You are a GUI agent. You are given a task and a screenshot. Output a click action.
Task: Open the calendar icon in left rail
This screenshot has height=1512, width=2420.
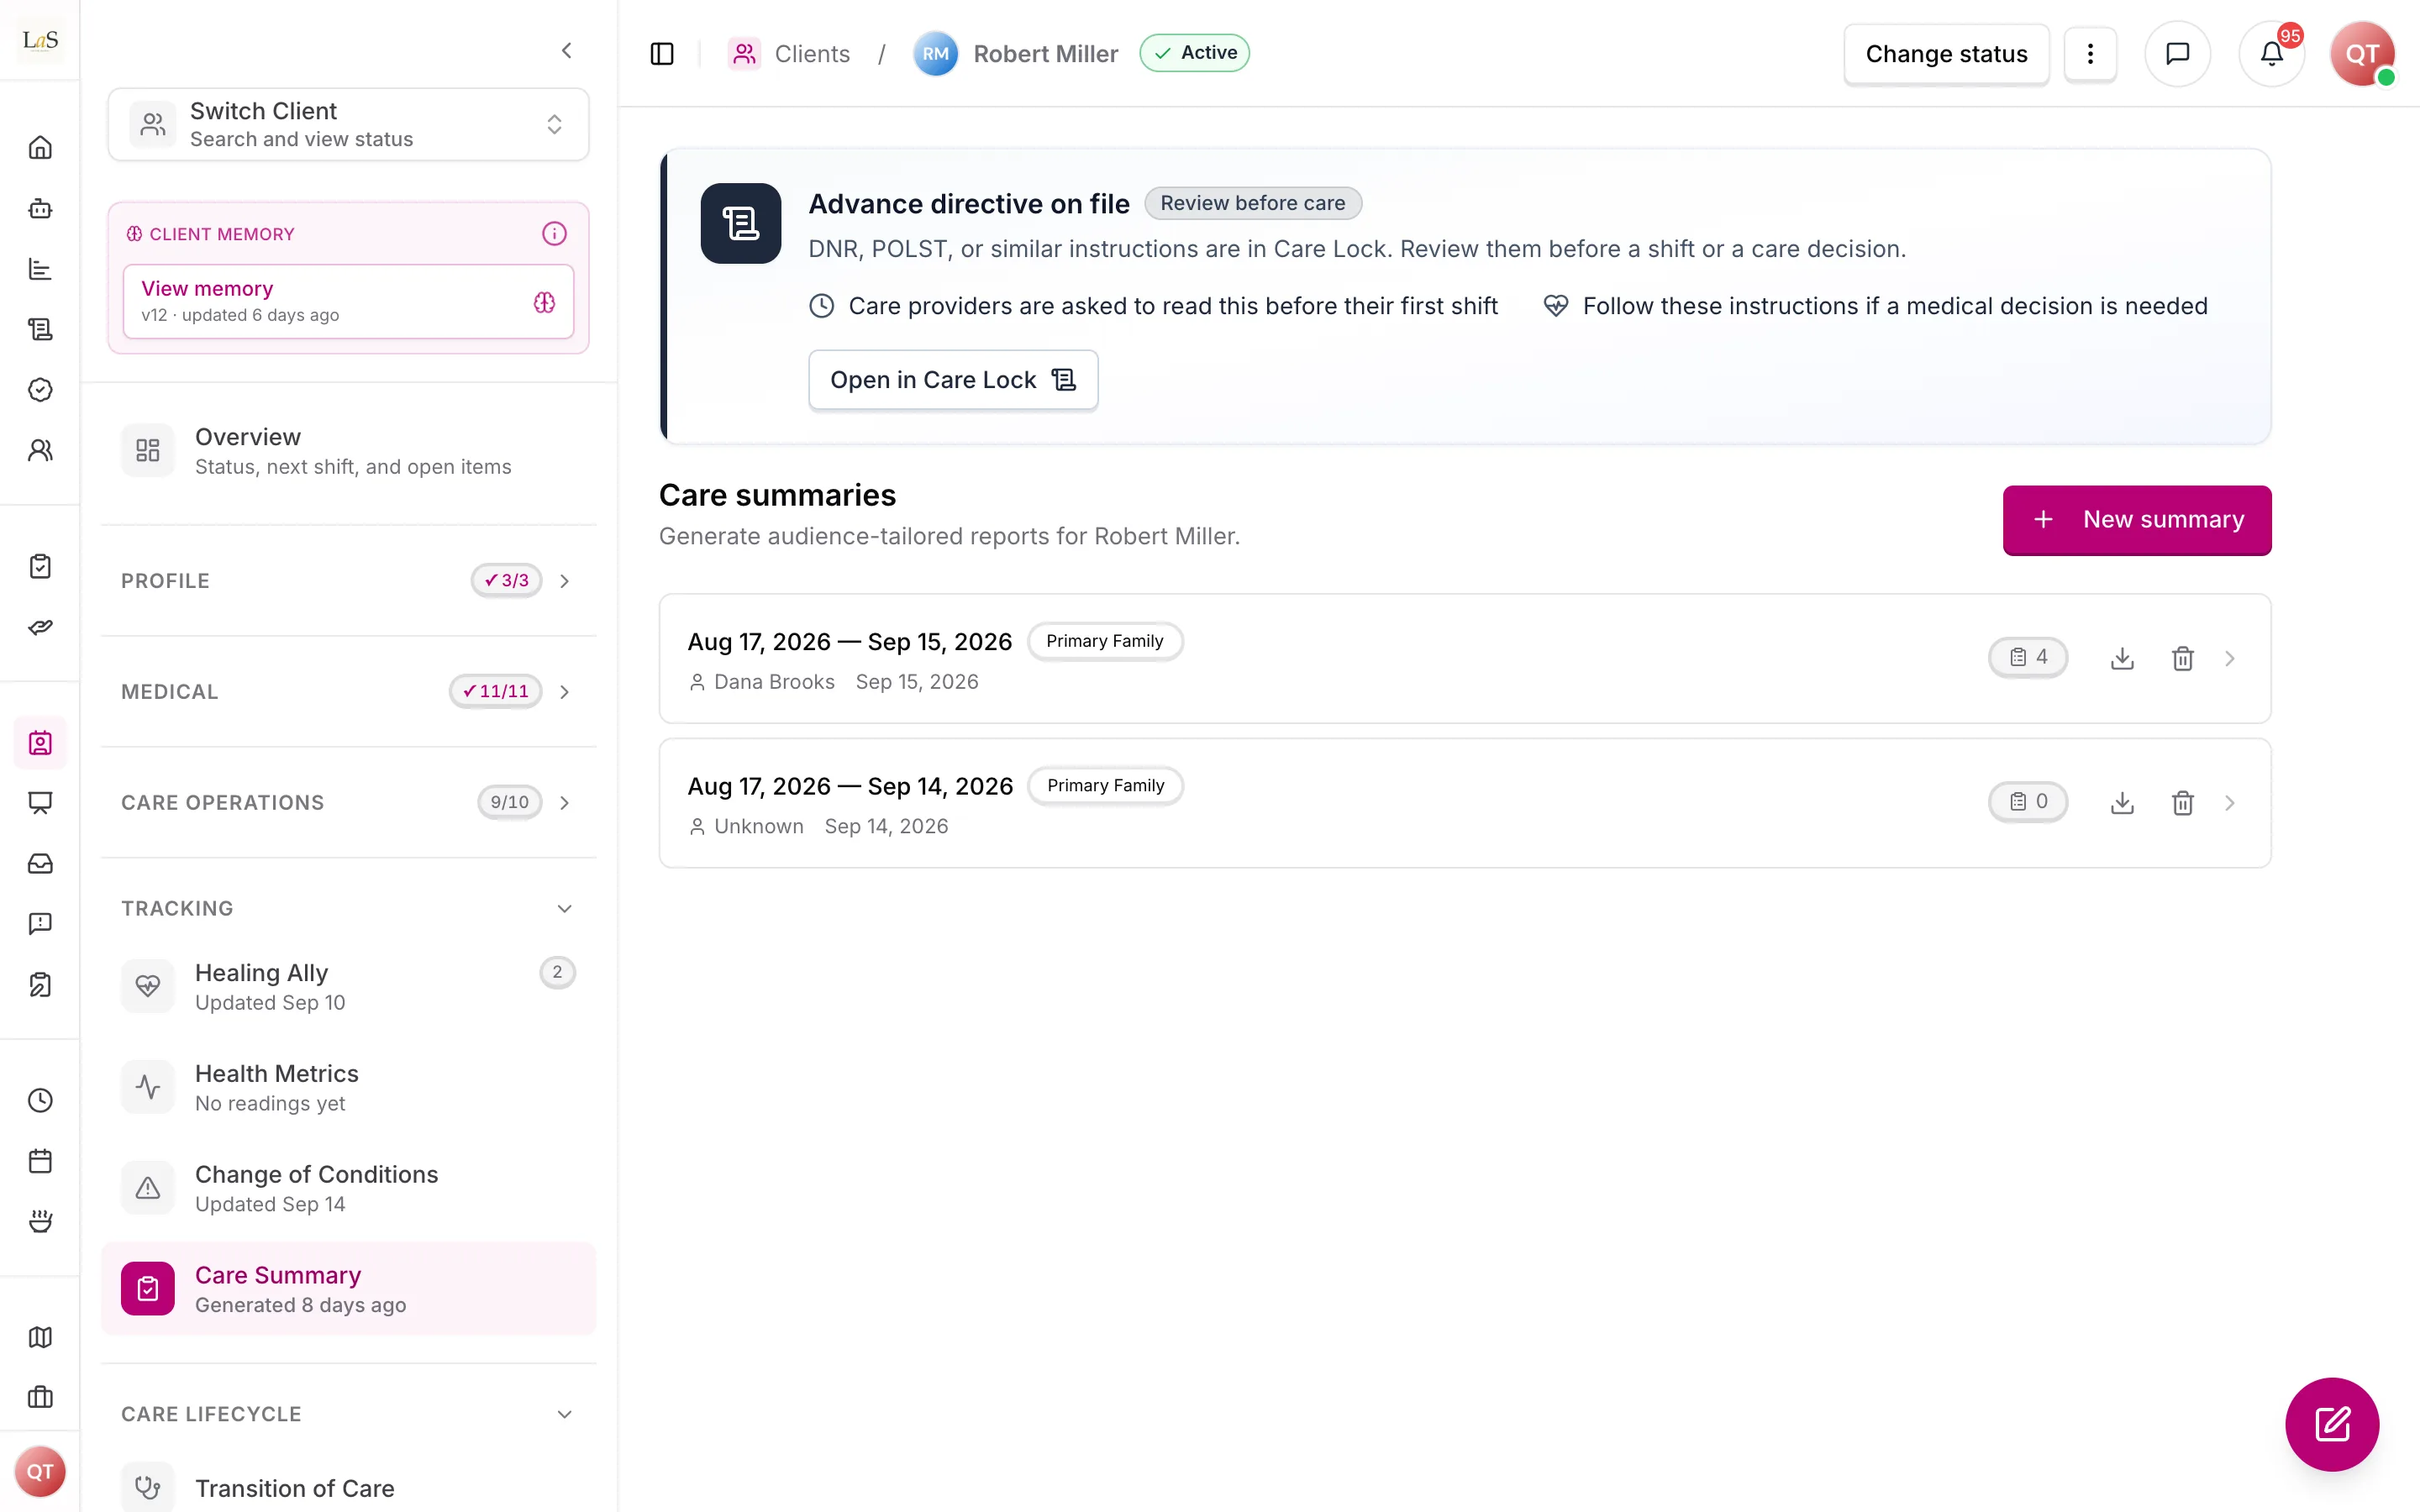coord(40,1161)
